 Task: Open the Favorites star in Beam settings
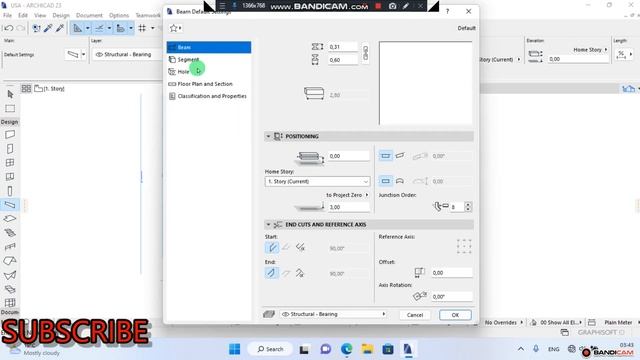point(176,28)
